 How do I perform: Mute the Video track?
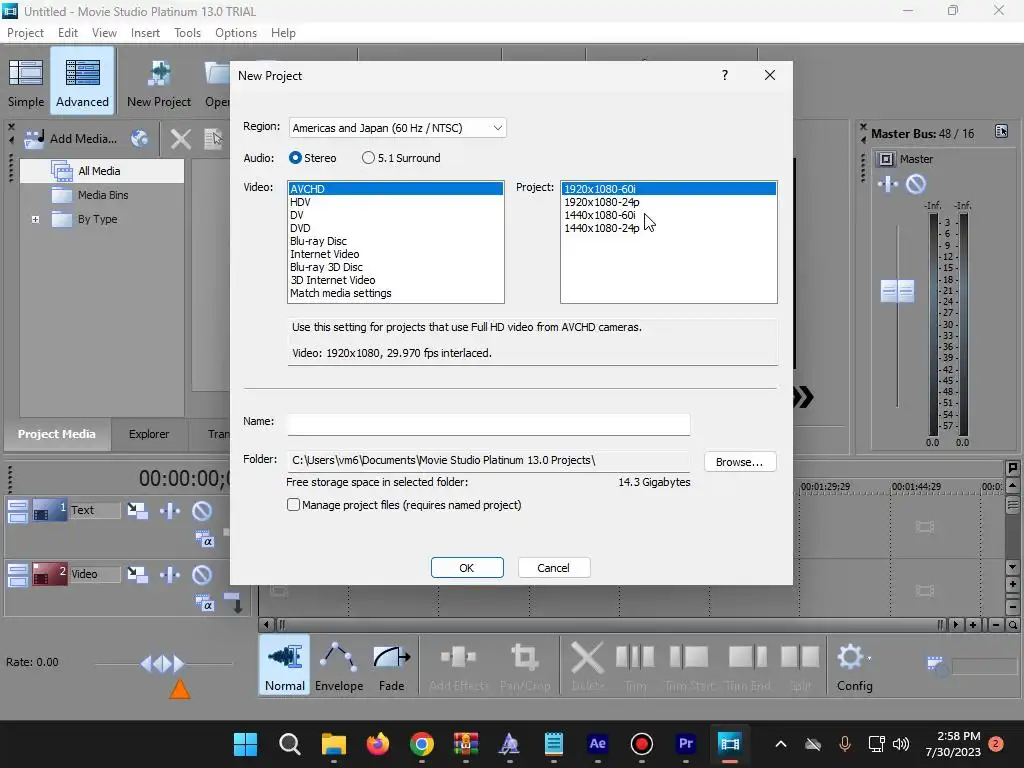(202, 574)
